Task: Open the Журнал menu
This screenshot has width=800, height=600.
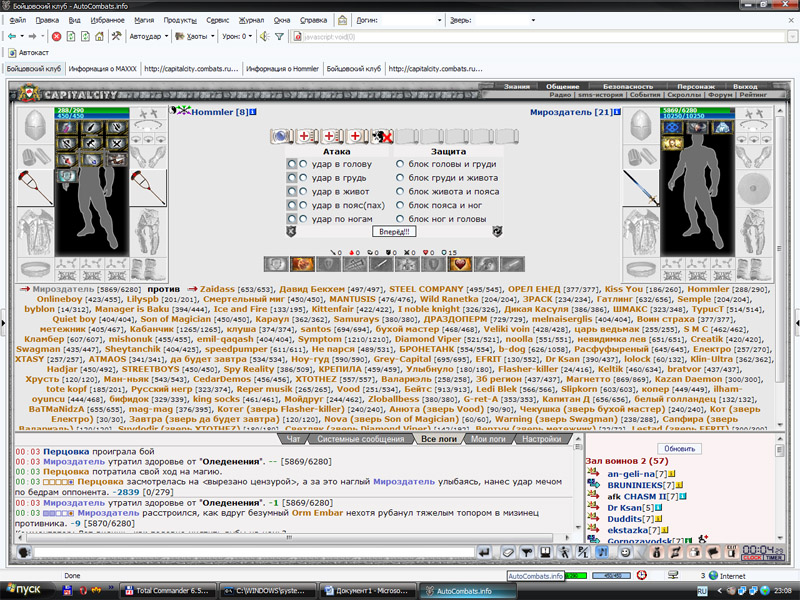Action: coord(251,20)
